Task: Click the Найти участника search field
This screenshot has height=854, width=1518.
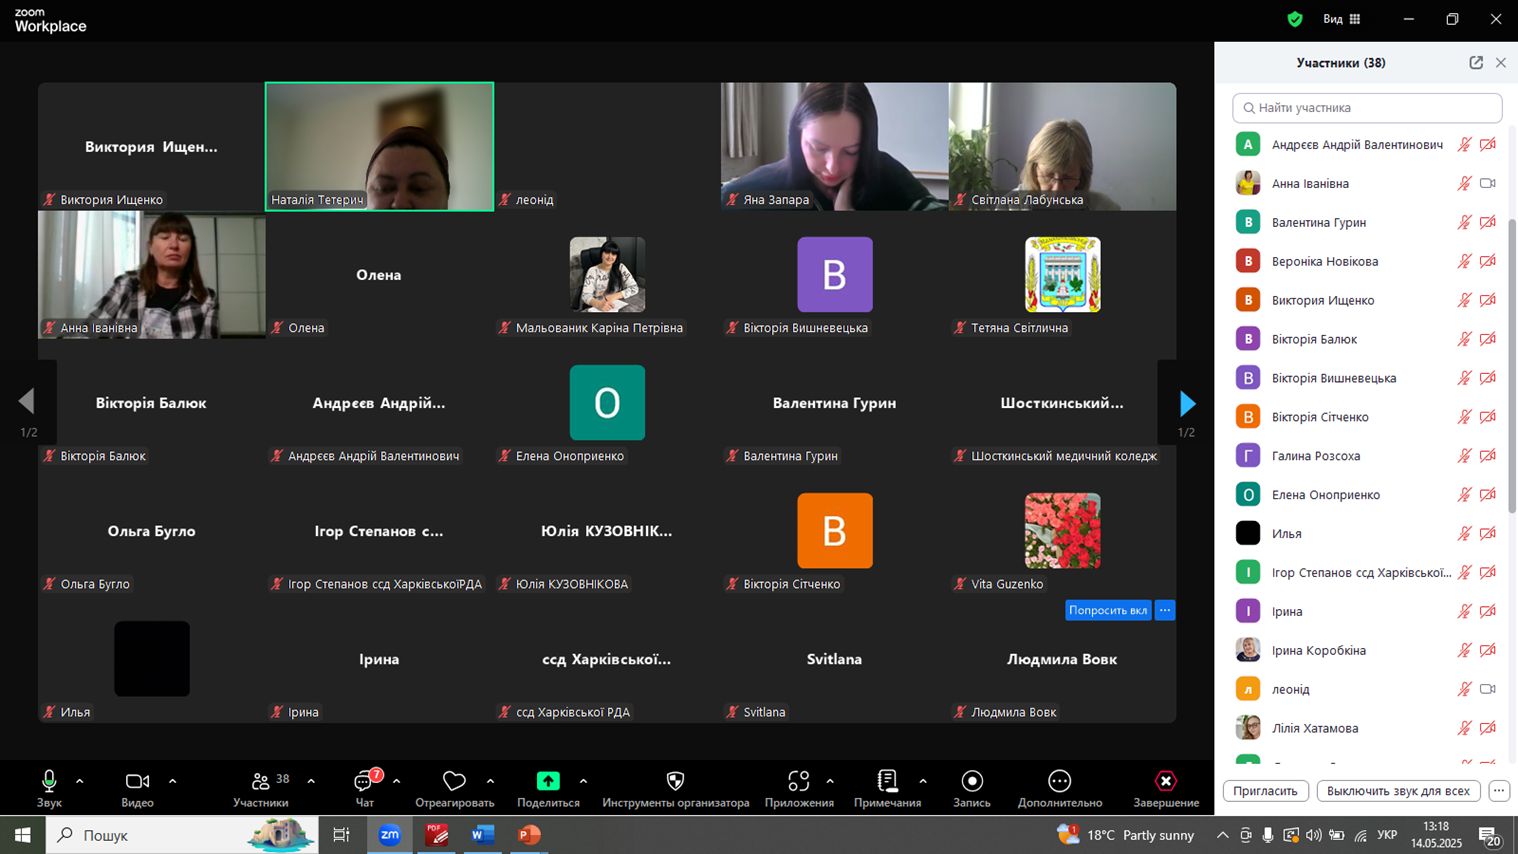Action: (x=1367, y=107)
